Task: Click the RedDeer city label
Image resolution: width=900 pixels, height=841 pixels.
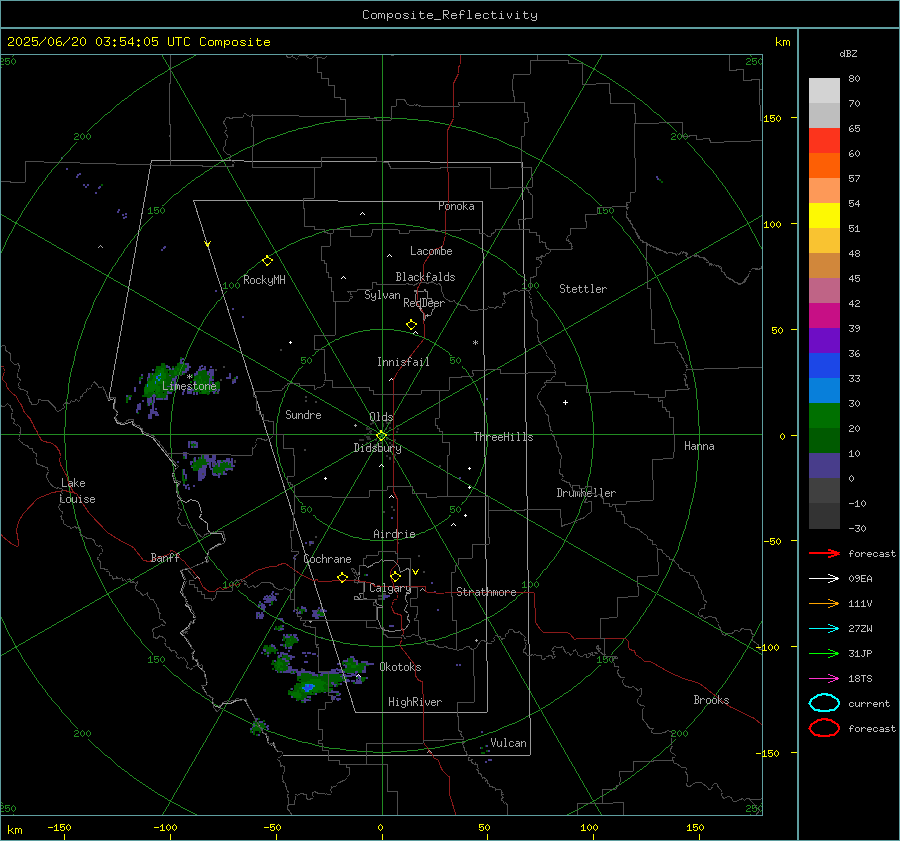Action: point(424,303)
